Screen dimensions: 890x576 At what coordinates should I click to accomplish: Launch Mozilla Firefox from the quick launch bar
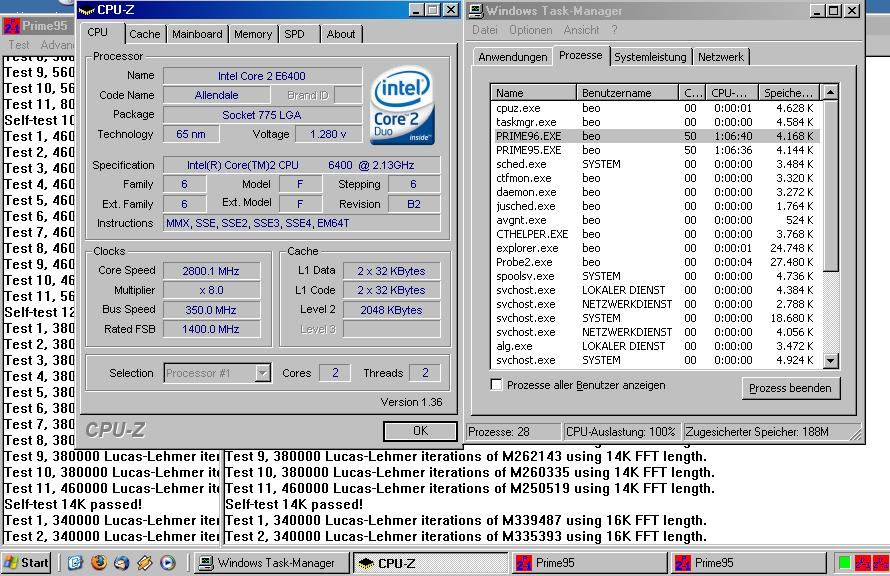[99, 562]
